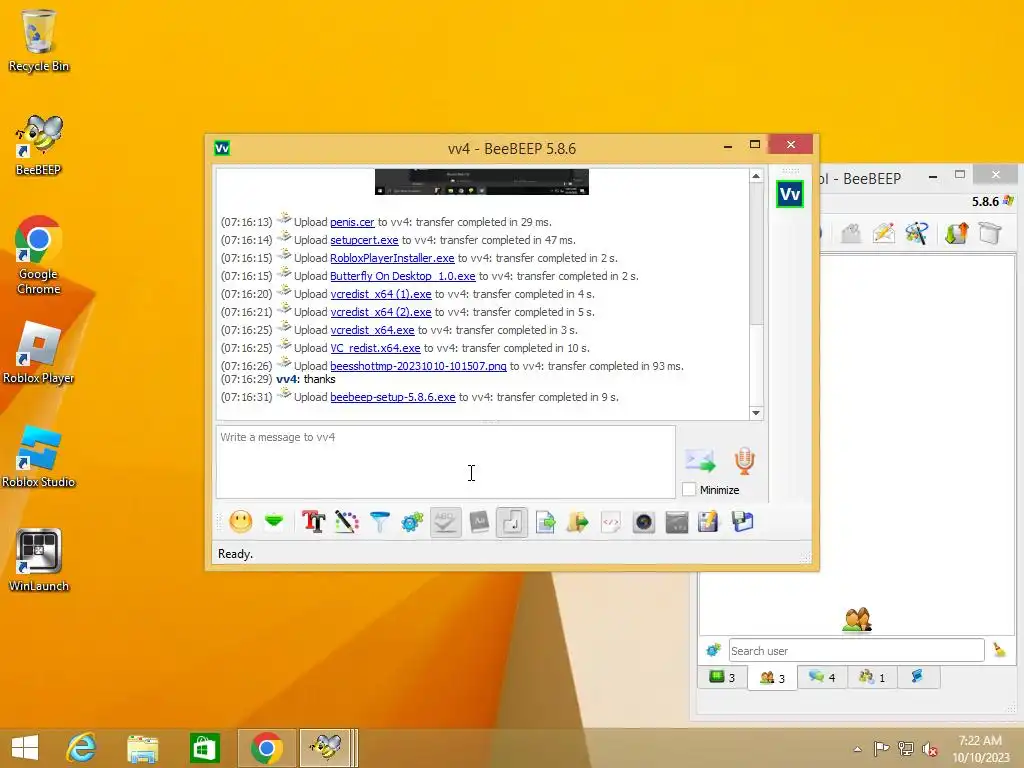
Task: Clear search with the broom icon
Action: tap(999, 650)
